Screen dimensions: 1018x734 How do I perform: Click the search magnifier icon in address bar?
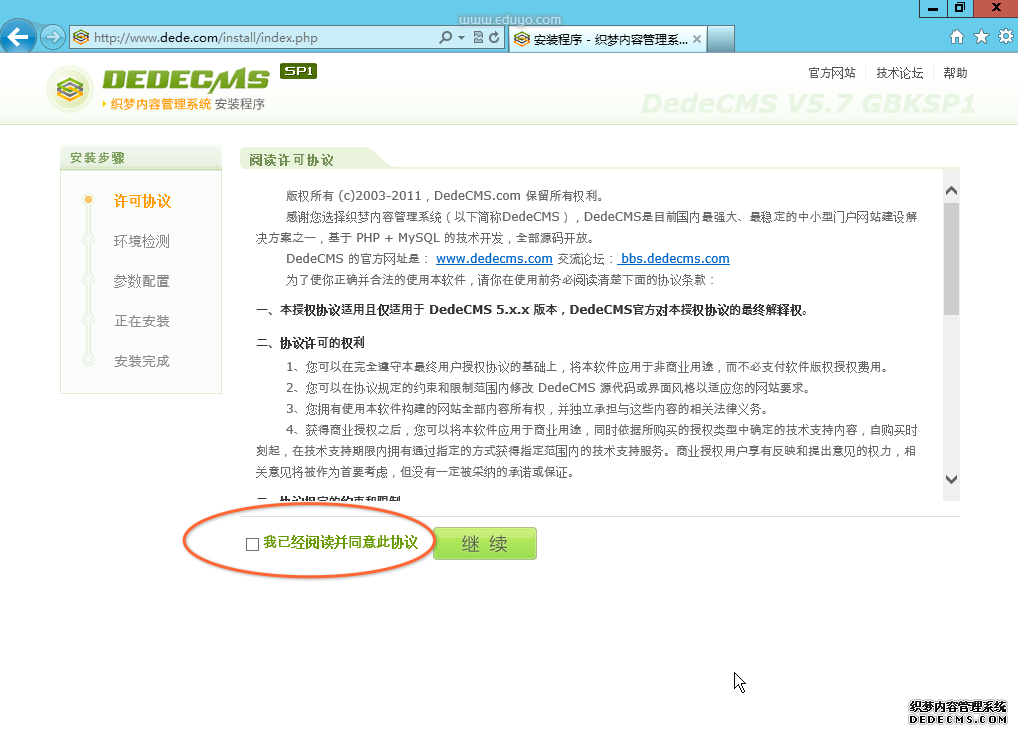pos(445,38)
